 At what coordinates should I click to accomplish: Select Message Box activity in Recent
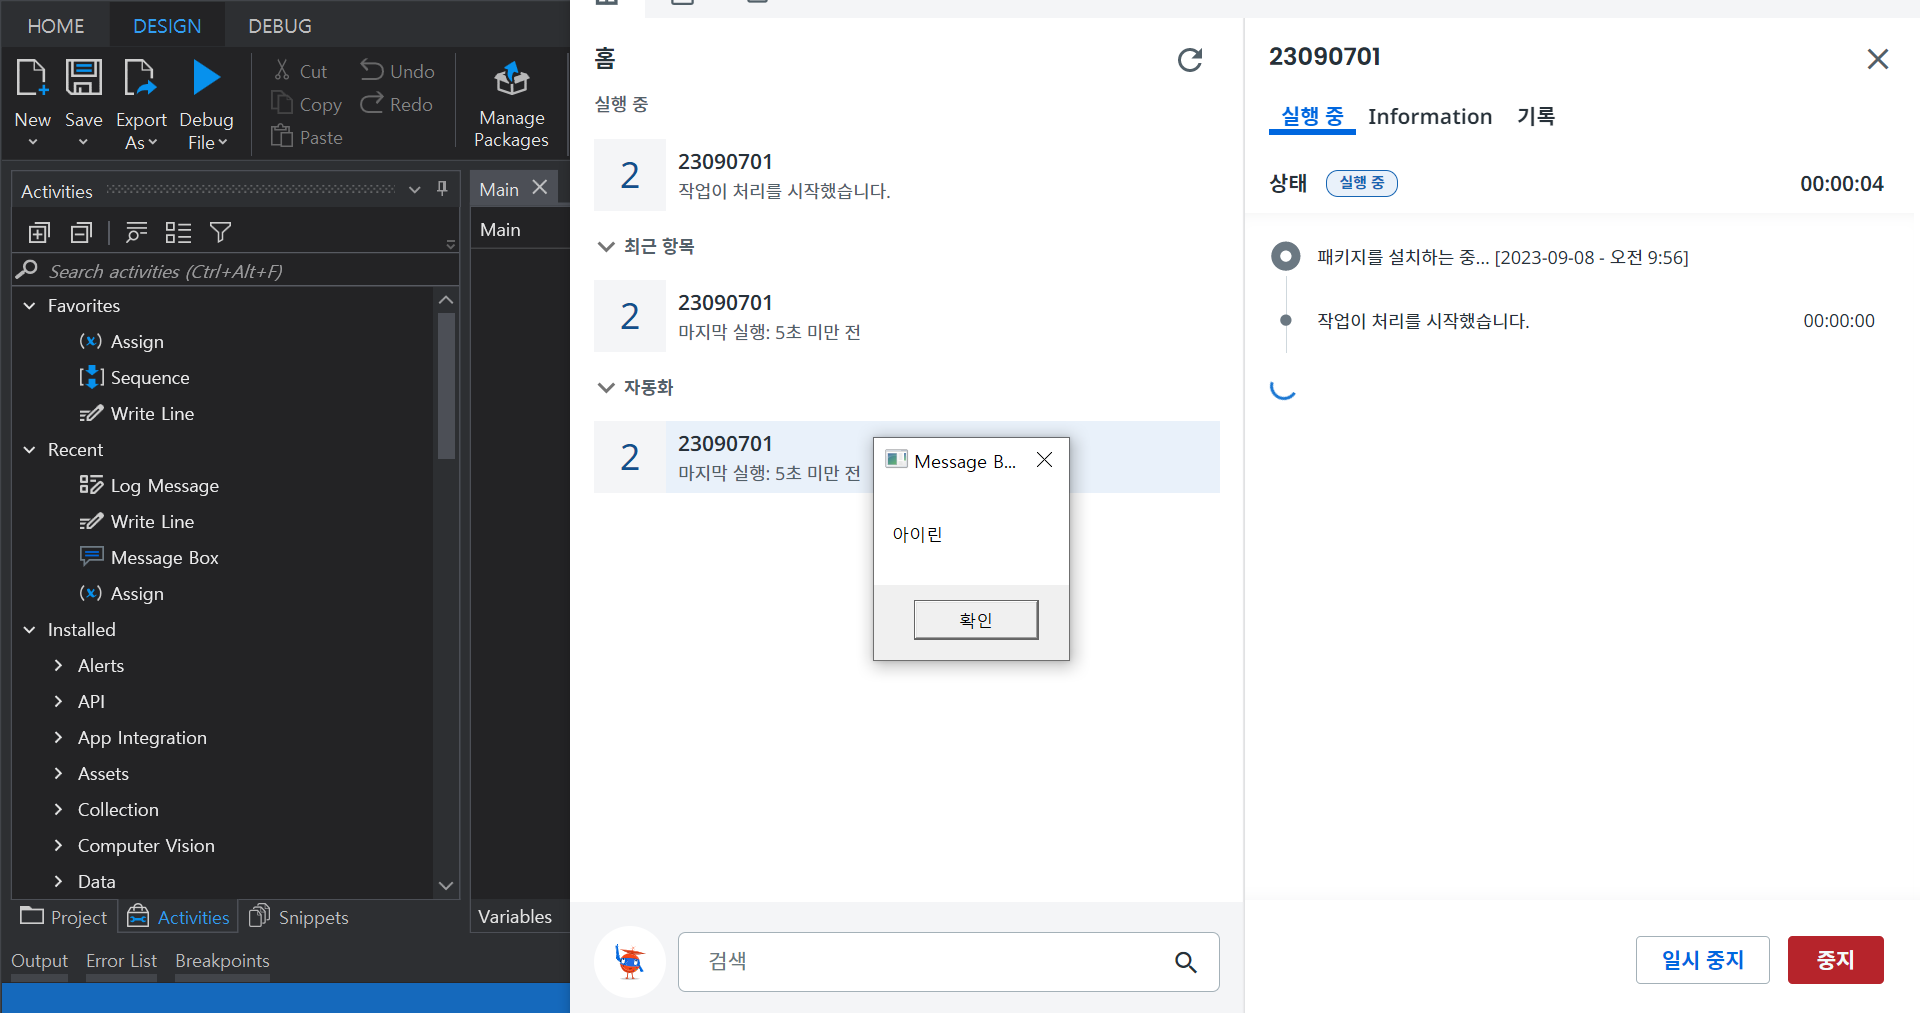149,558
